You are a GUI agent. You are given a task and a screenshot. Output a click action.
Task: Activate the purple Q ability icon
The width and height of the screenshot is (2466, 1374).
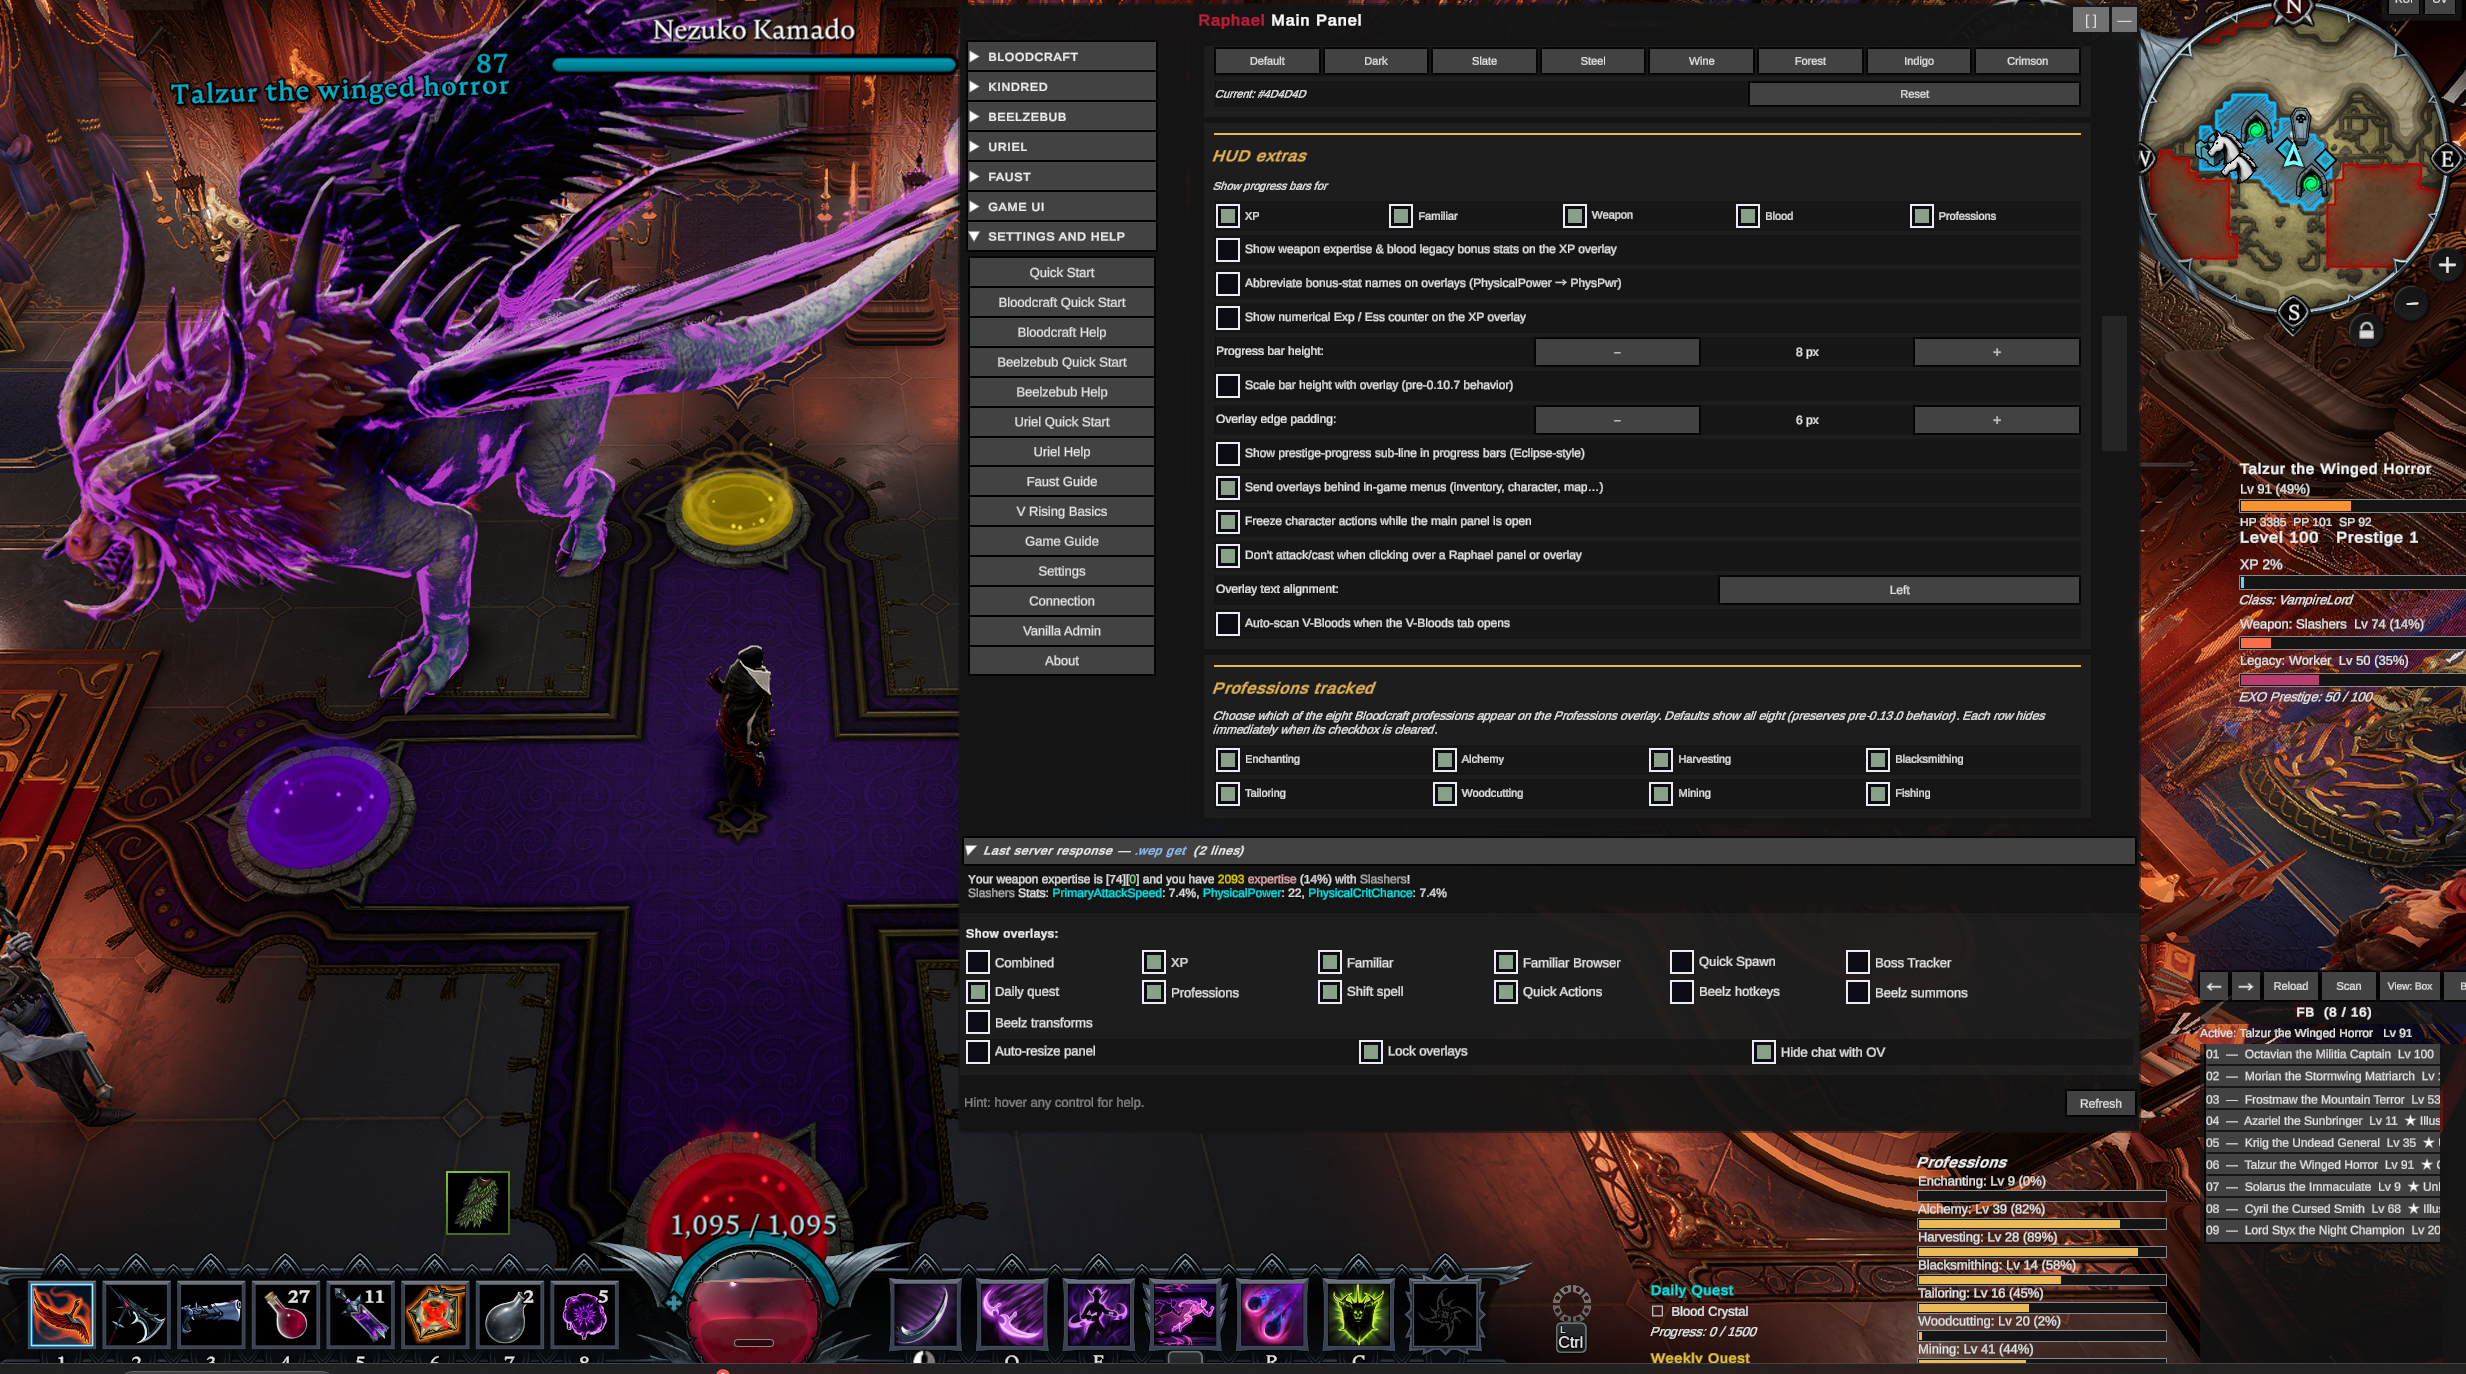(1011, 1313)
